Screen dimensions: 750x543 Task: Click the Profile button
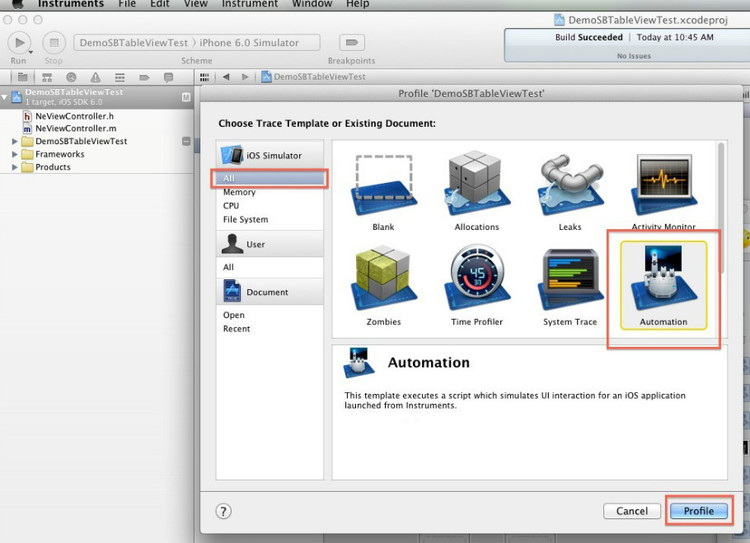698,511
